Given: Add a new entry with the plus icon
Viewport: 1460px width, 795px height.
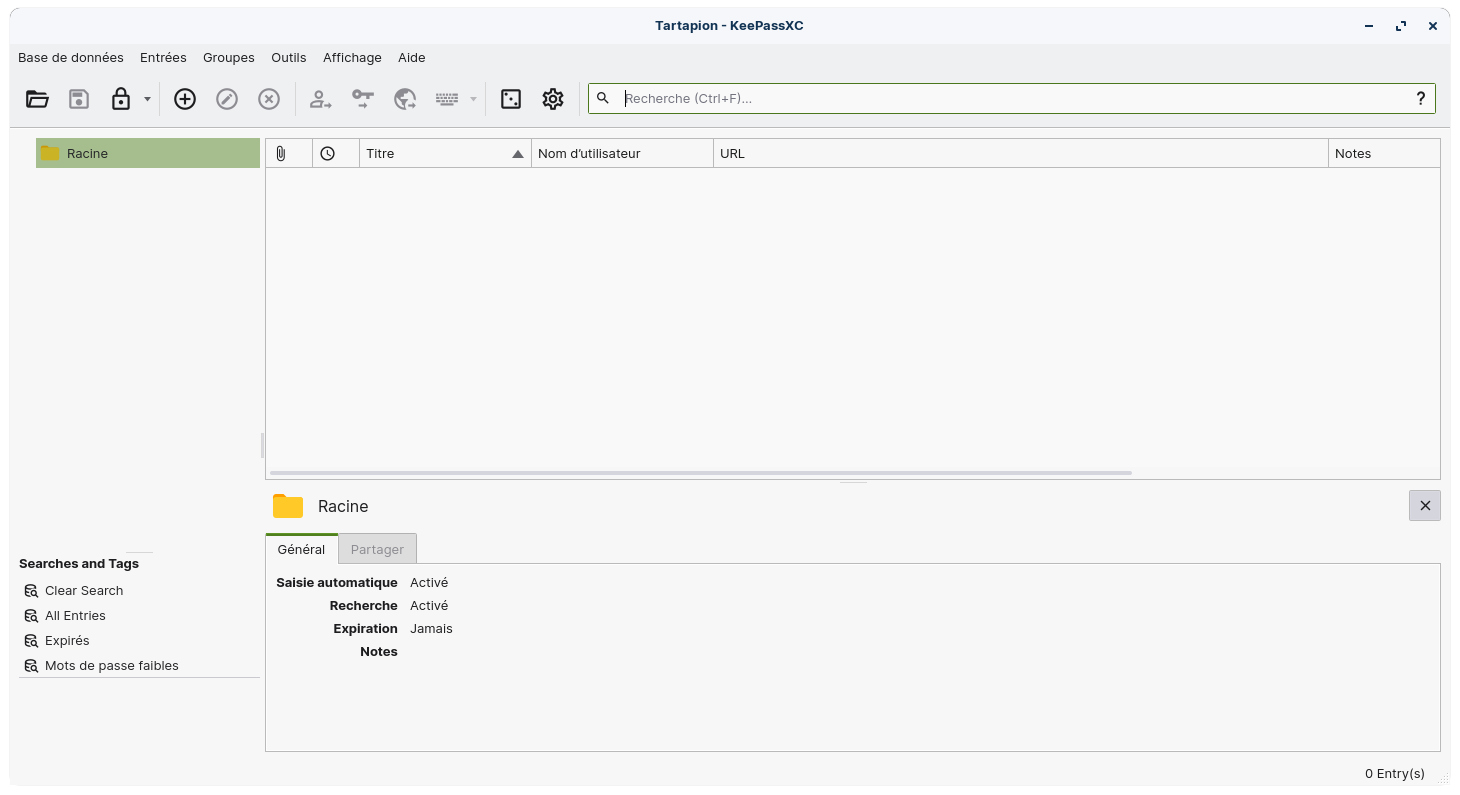Looking at the screenshot, I should tap(185, 99).
